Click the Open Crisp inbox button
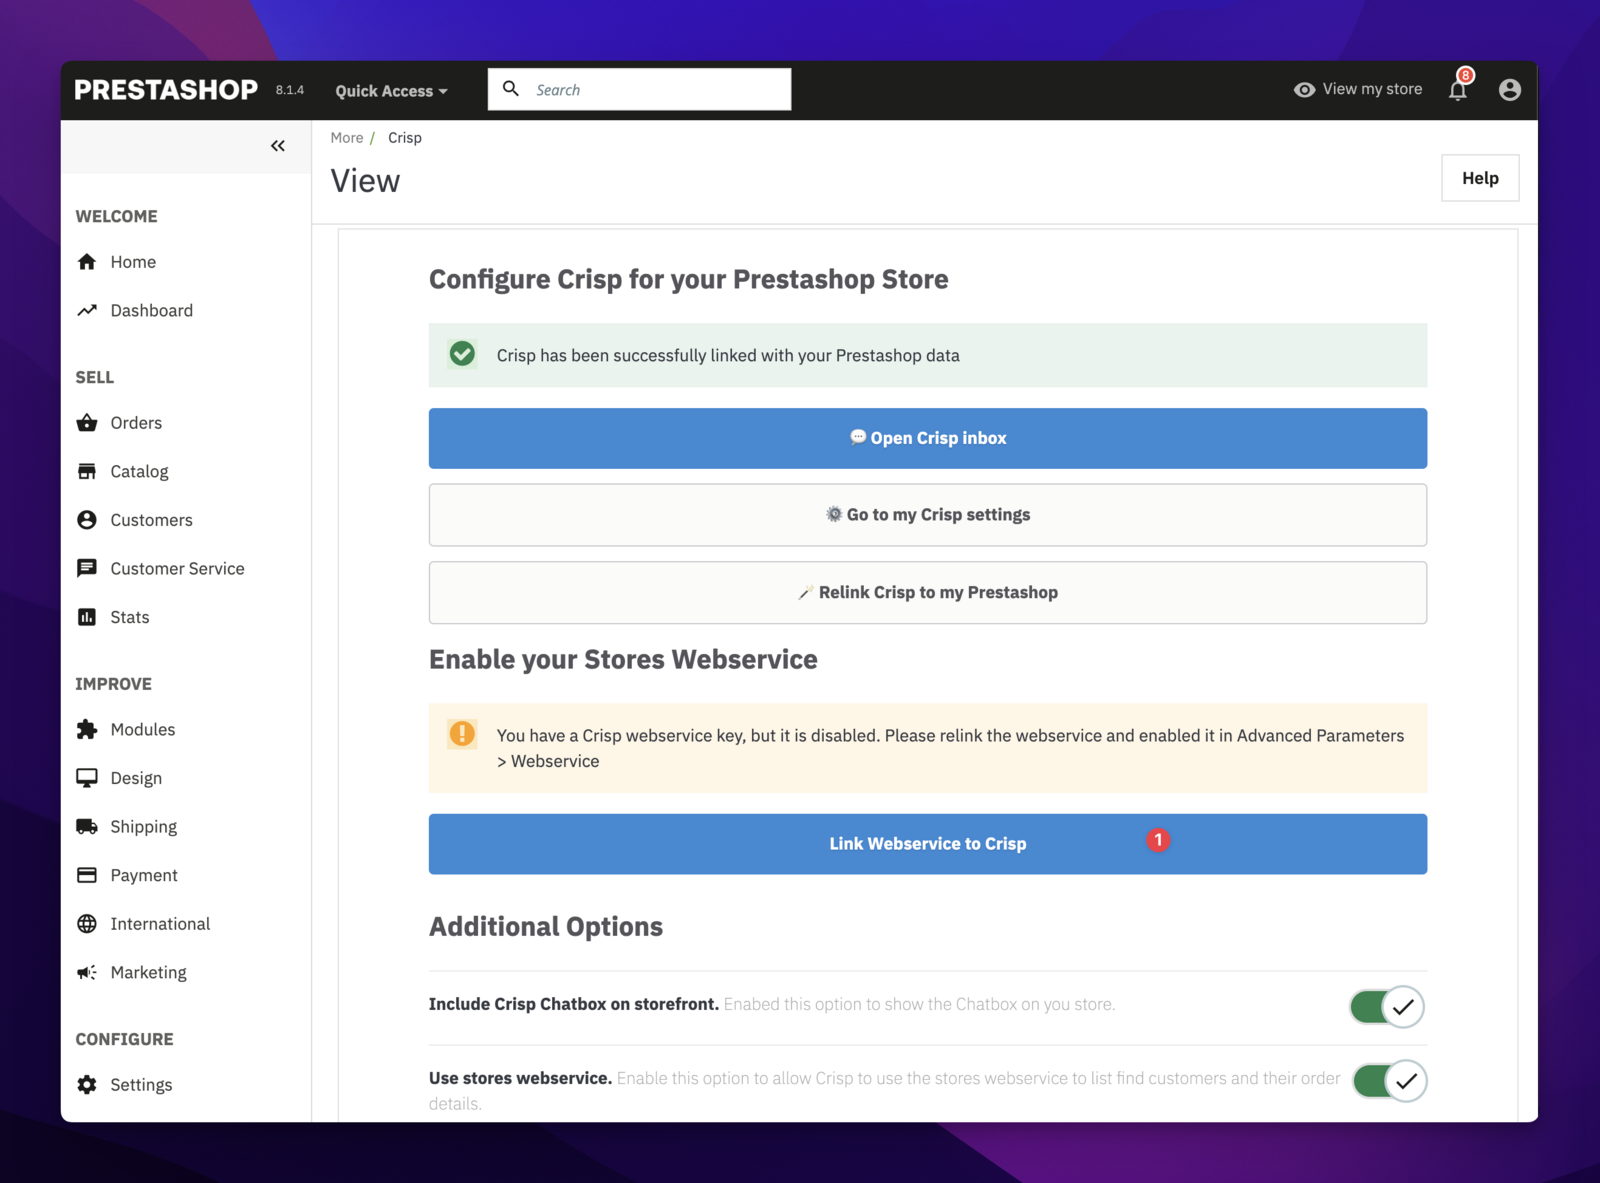The height and width of the screenshot is (1183, 1600). 928,438
